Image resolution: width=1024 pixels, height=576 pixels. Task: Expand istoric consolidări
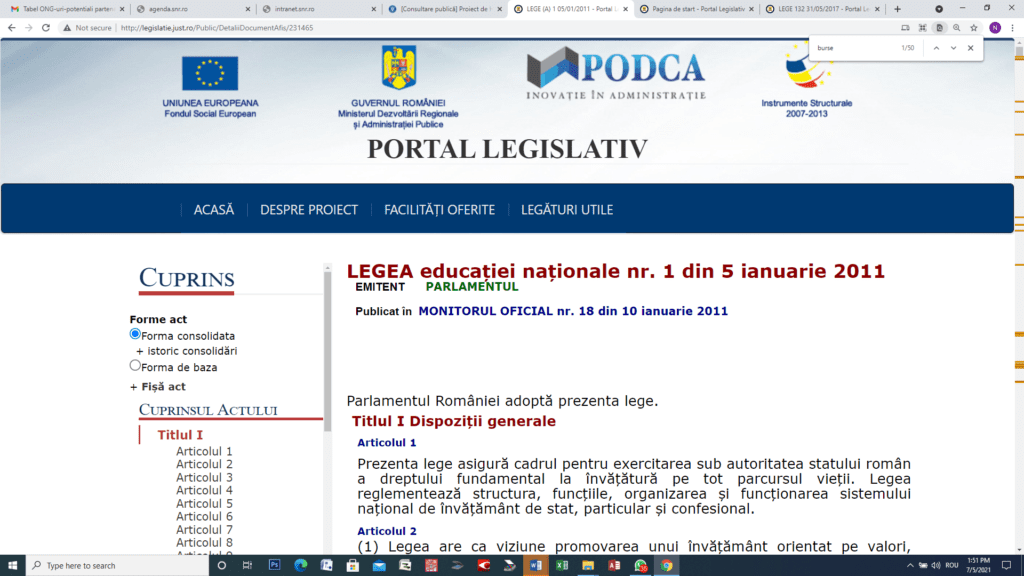pyautogui.click(x=186, y=351)
